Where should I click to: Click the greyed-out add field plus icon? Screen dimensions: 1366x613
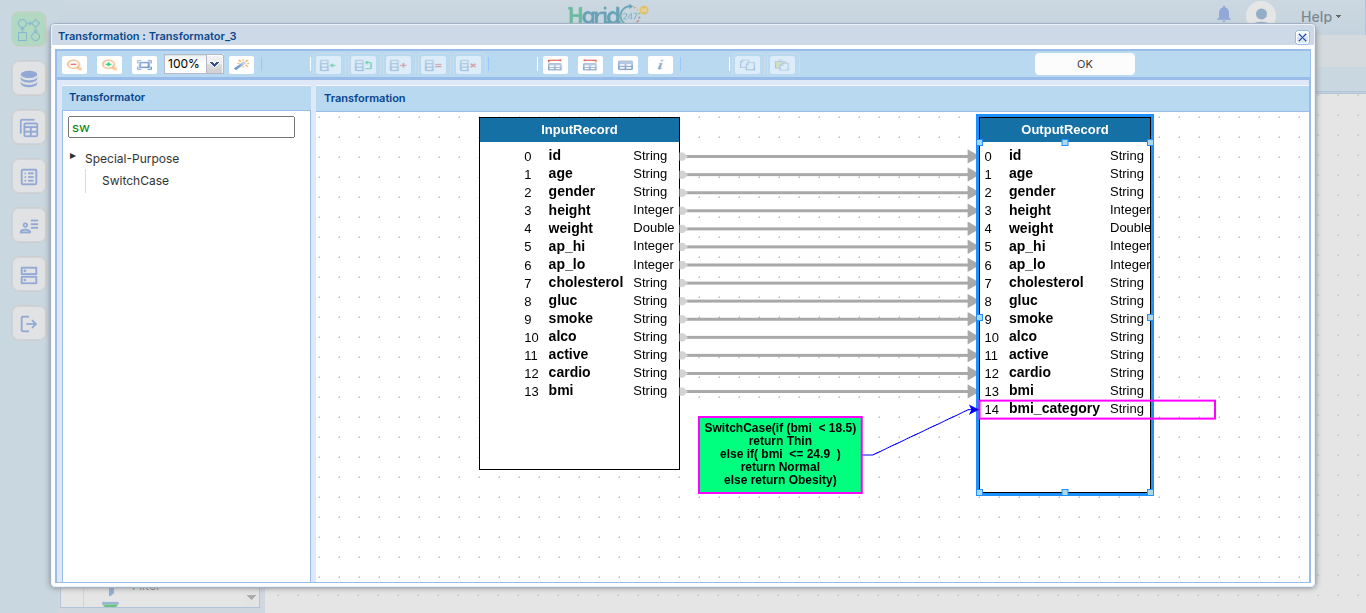point(398,64)
